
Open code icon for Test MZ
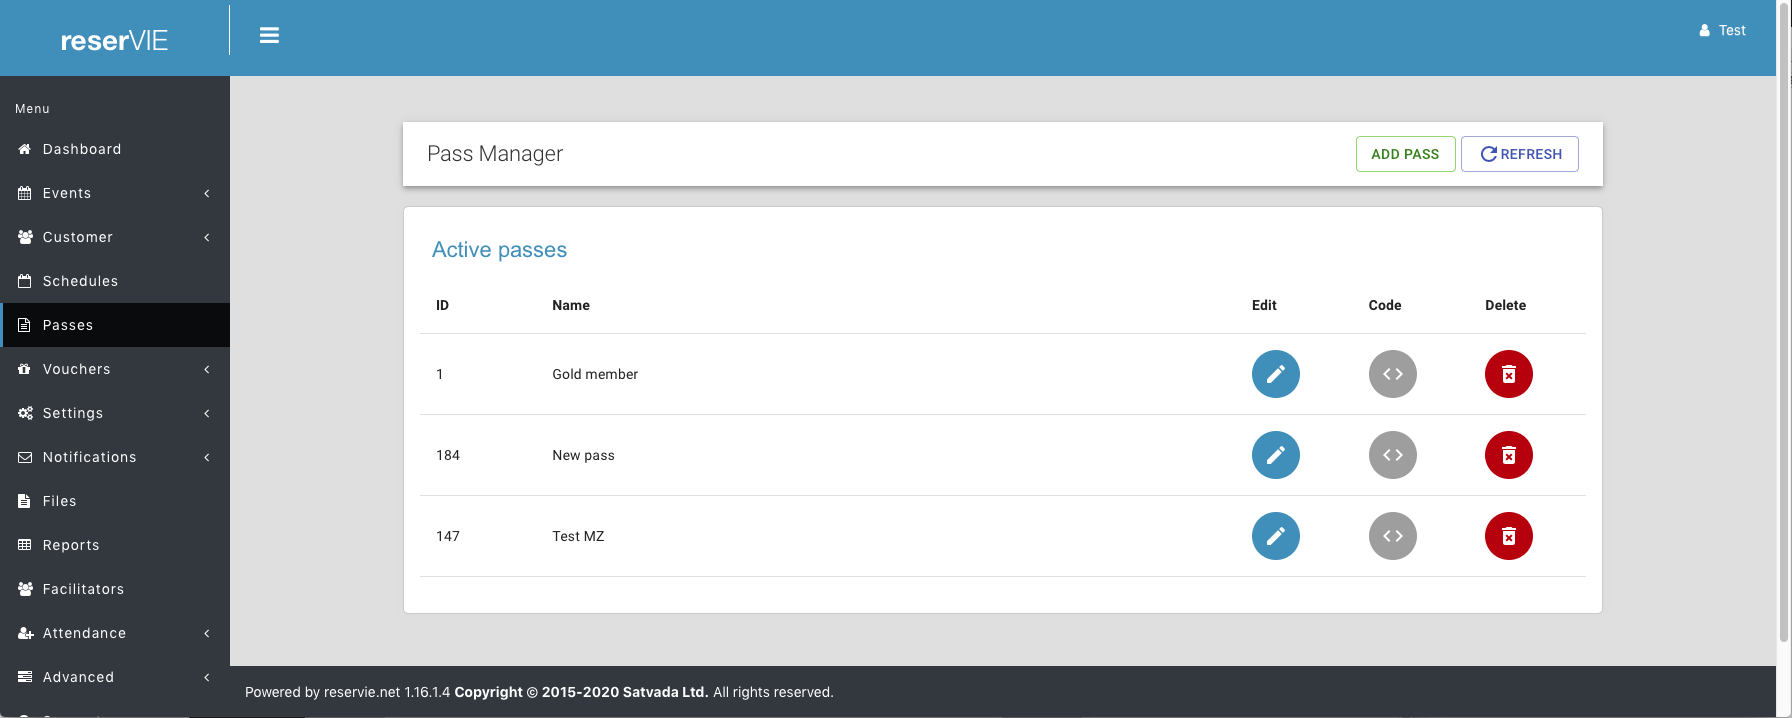(x=1392, y=536)
